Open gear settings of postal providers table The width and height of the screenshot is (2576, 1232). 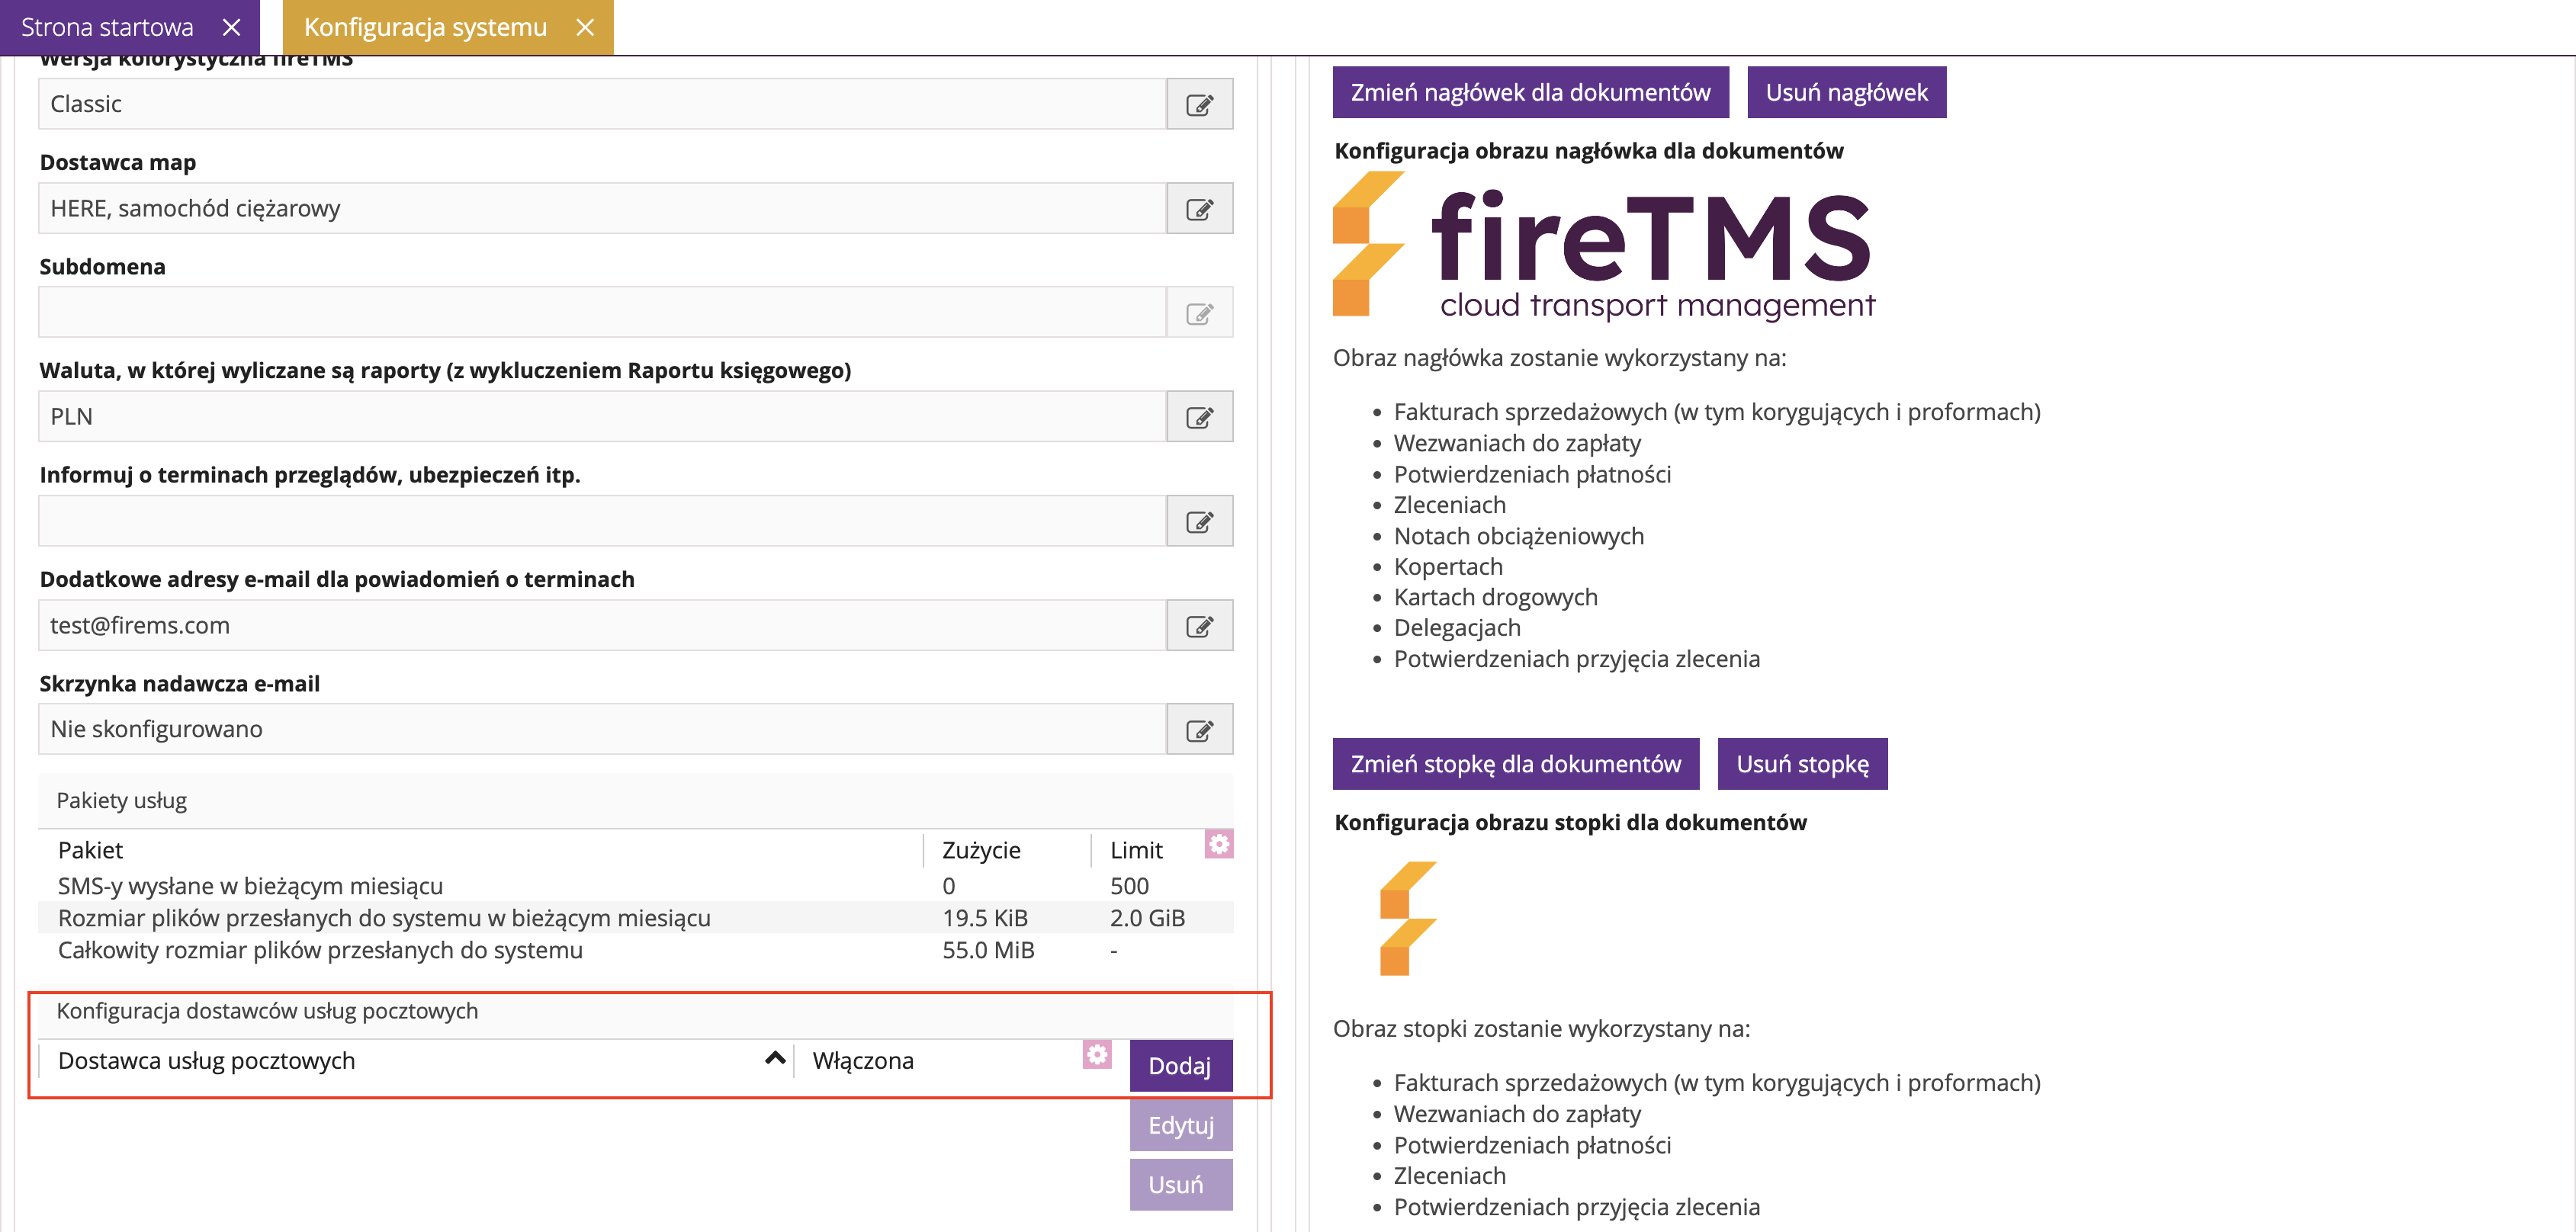point(1097,1054)
